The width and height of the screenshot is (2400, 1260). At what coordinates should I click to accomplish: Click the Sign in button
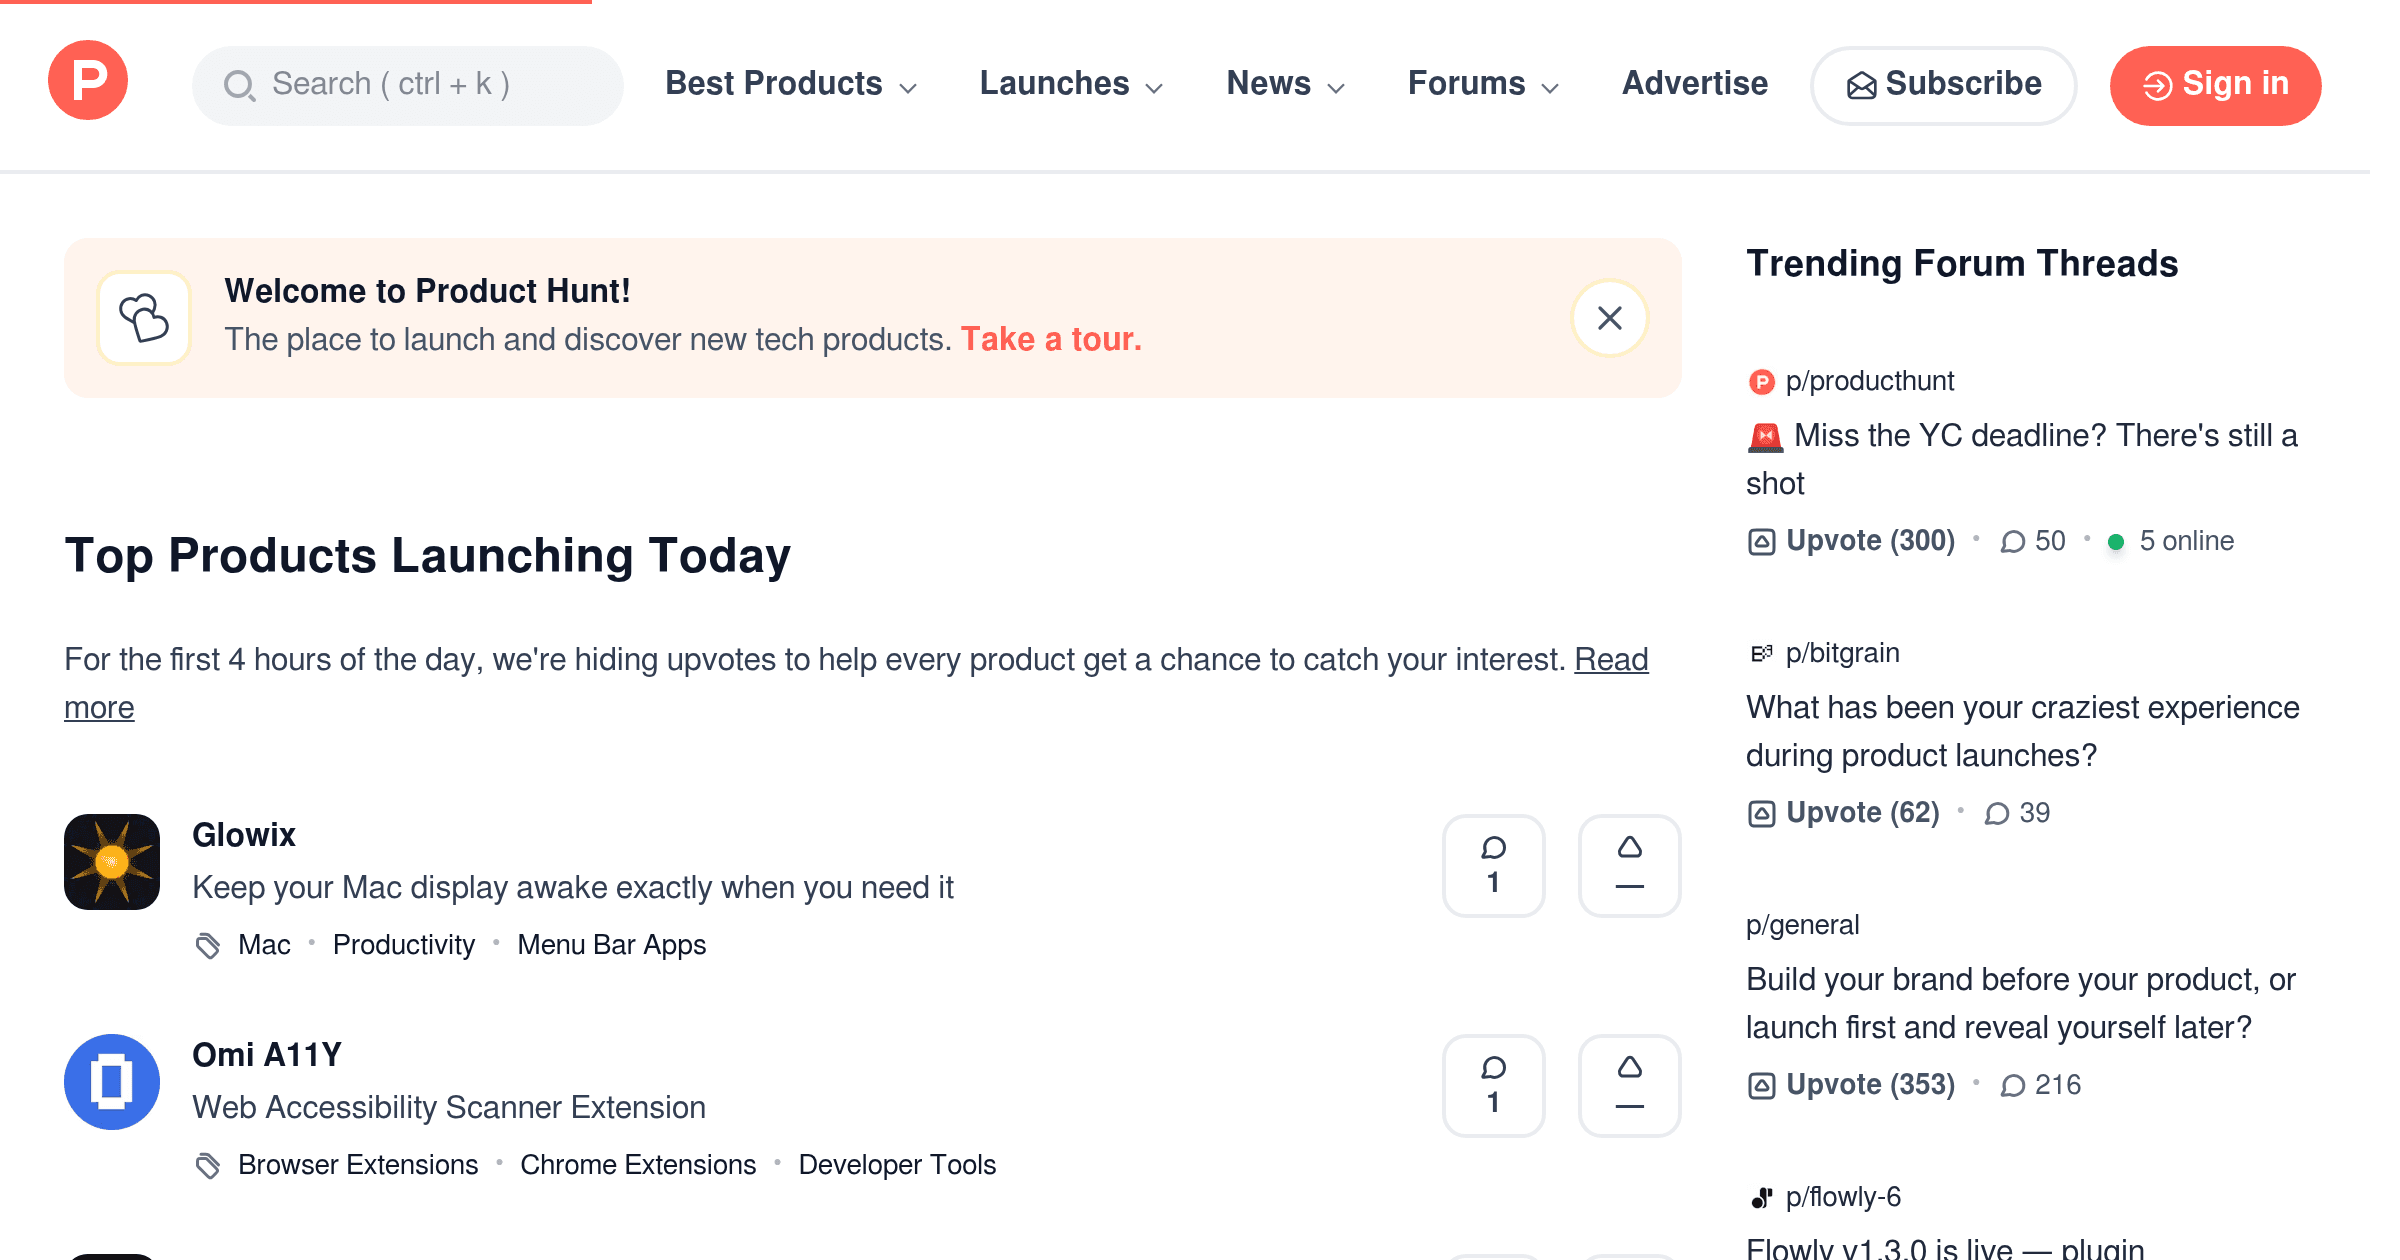coord(2216,85)
